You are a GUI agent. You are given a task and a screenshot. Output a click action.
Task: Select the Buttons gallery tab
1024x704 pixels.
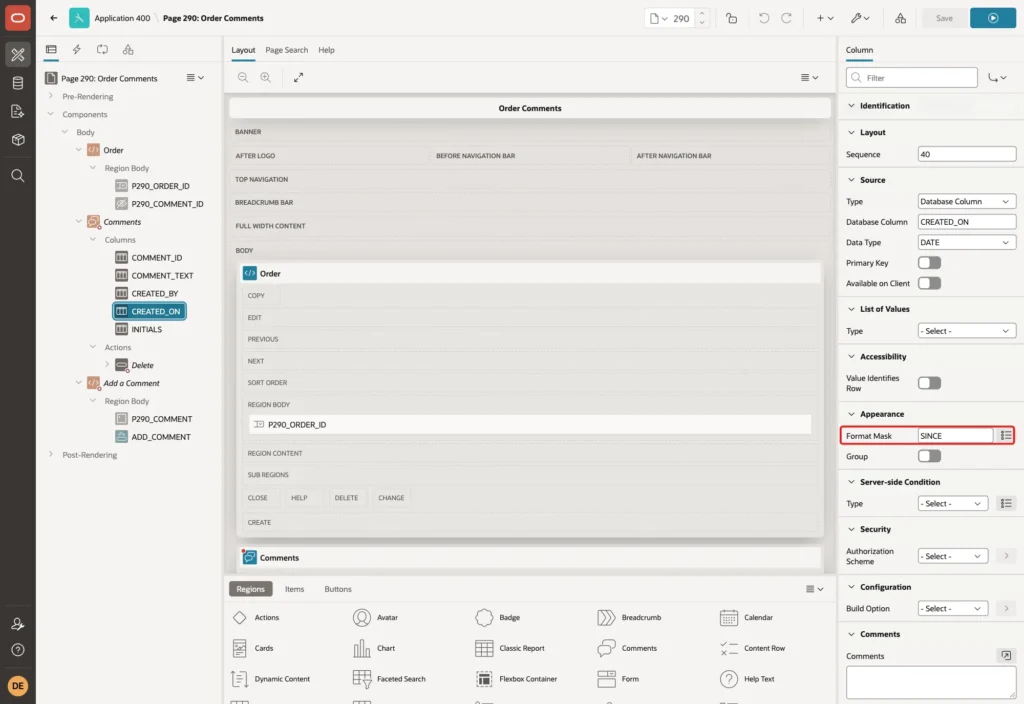pos(338,589)
